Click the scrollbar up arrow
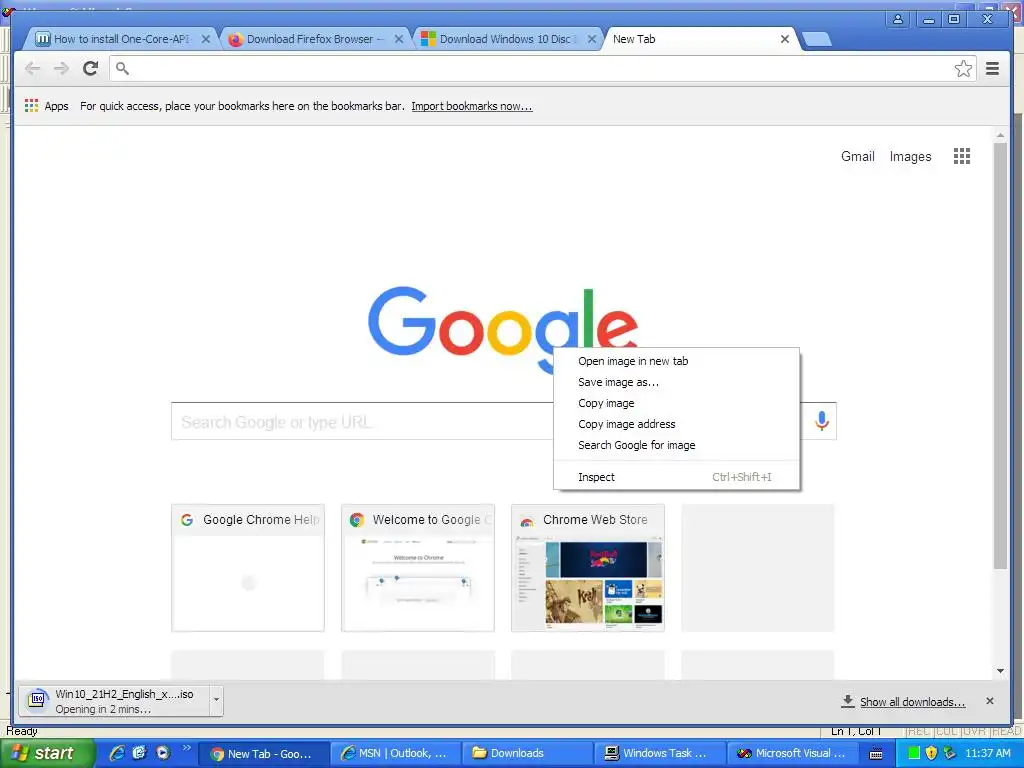The width and height of the screenshot is (1024, 768). point(1000,136)
